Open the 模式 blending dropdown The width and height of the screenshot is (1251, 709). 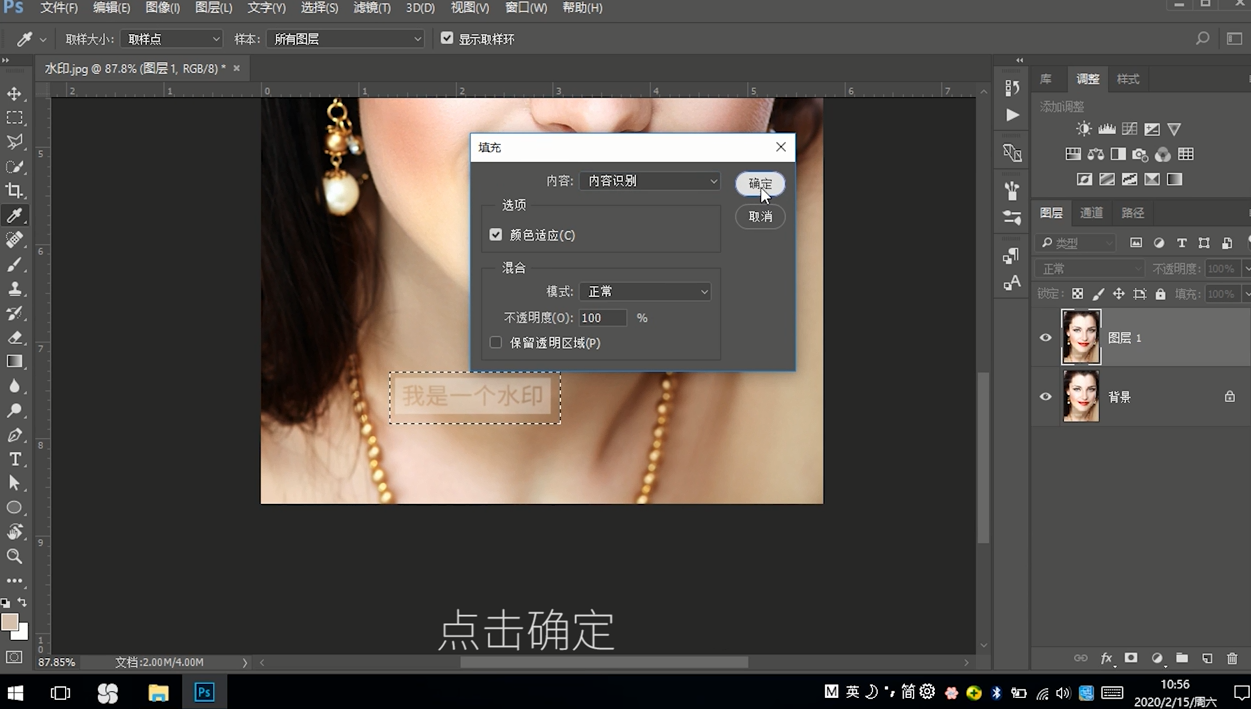(x=645, y=291)
